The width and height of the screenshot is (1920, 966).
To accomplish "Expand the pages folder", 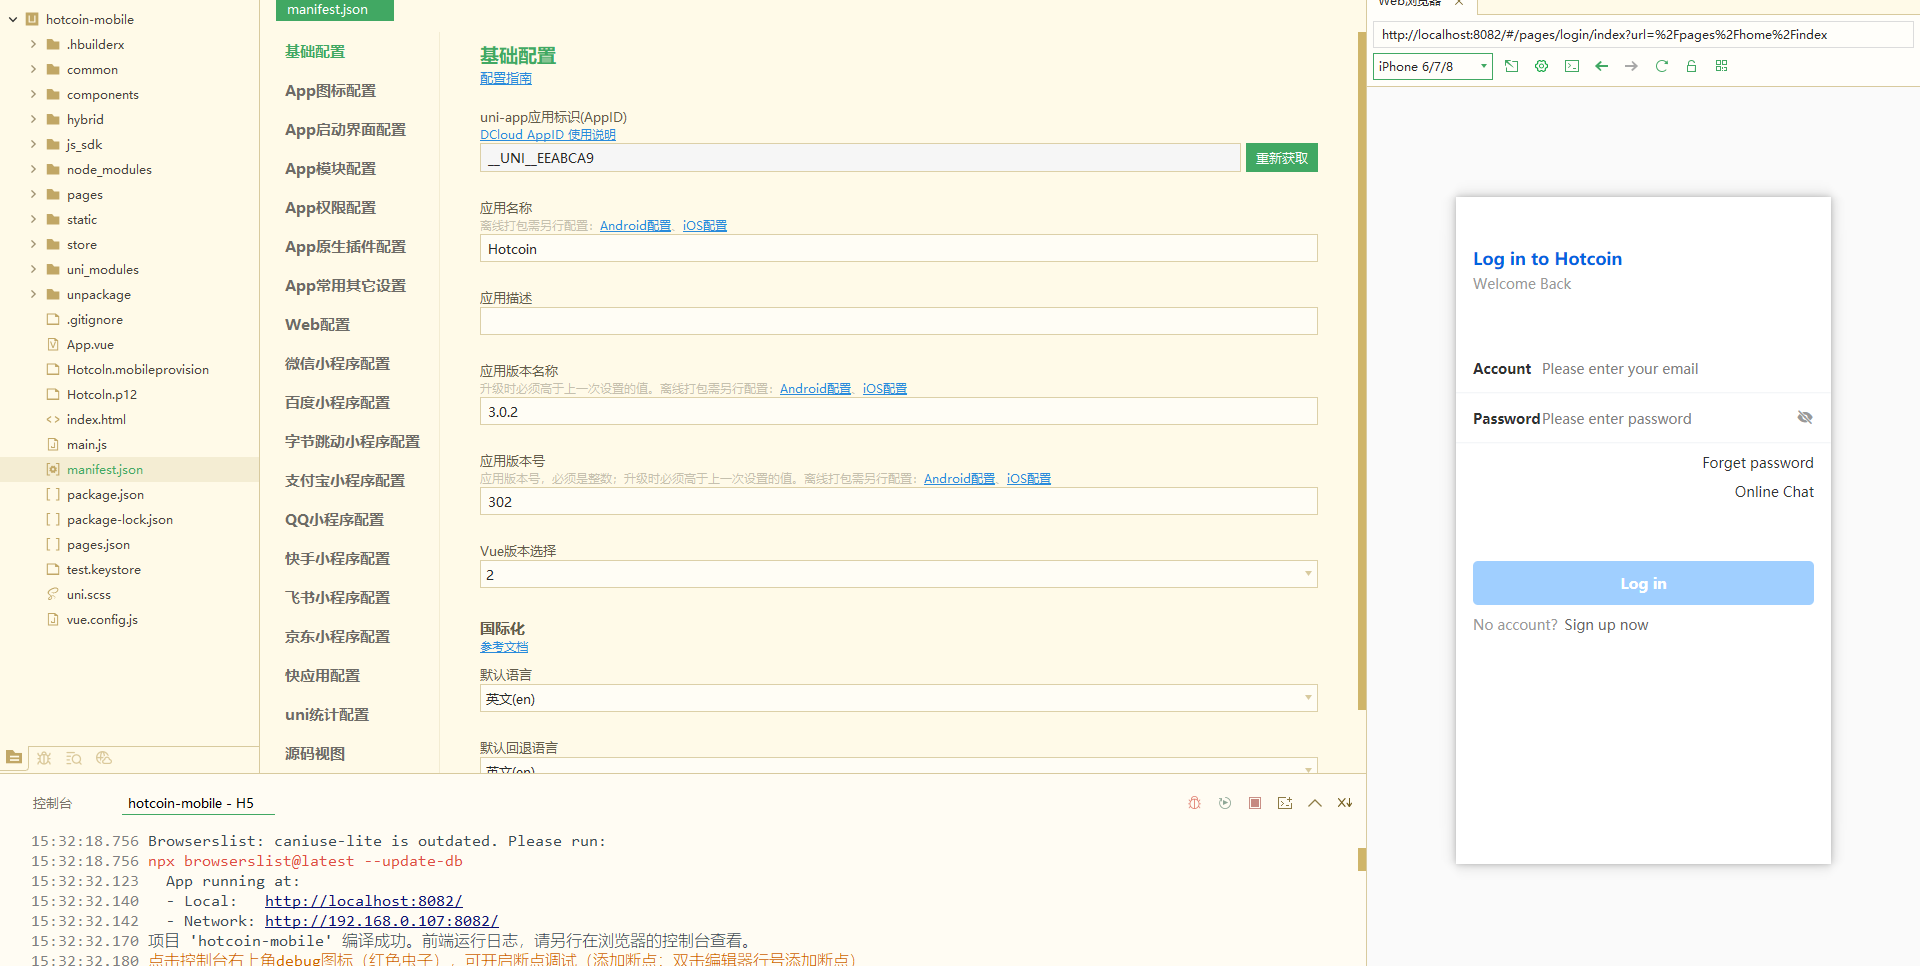I will coord(33,194).
